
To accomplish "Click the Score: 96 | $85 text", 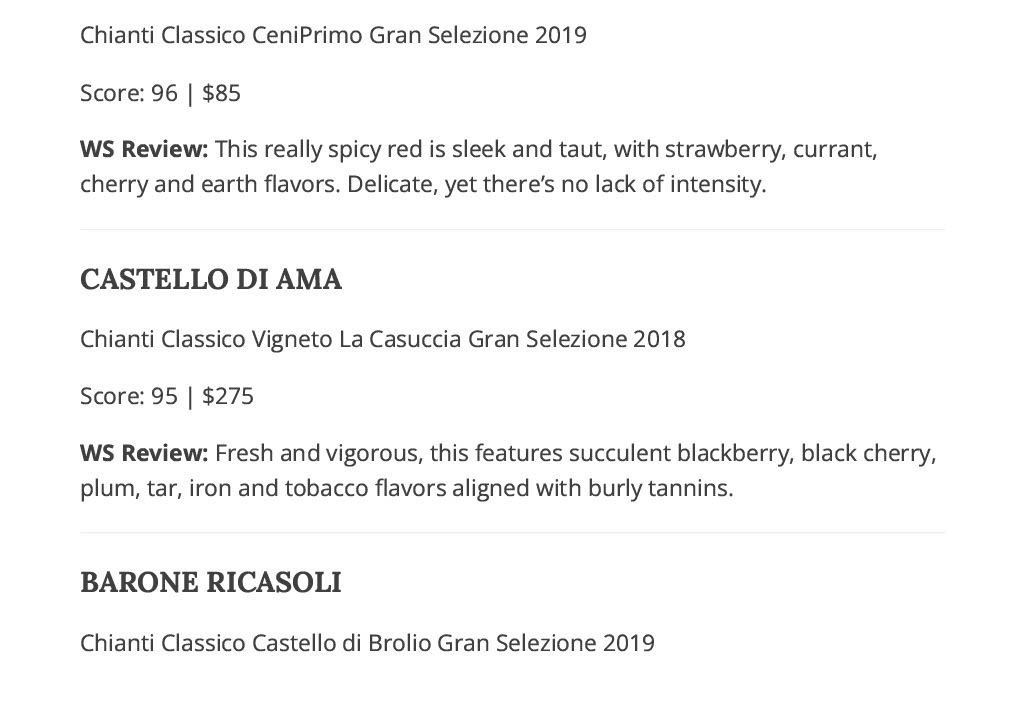I will pos(161,93).
